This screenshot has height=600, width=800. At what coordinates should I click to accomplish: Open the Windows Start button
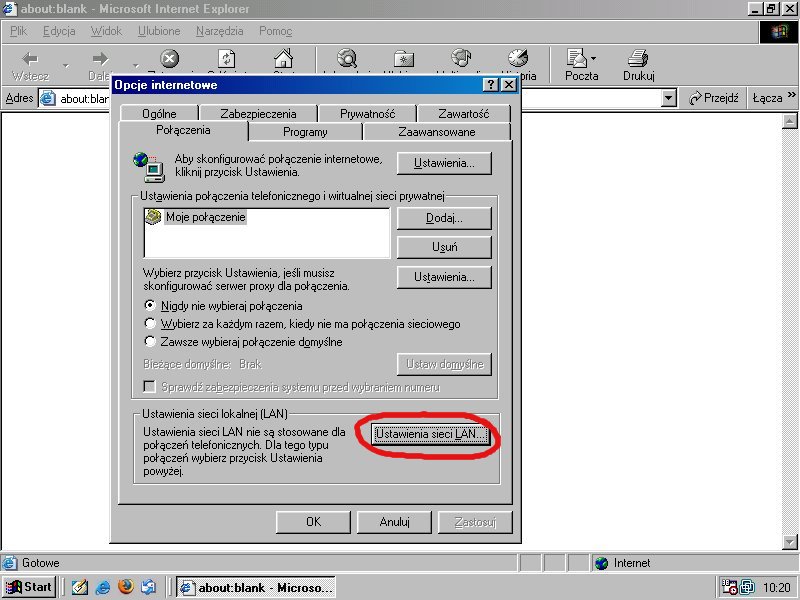pyautogui.click(x=29, y=587)
